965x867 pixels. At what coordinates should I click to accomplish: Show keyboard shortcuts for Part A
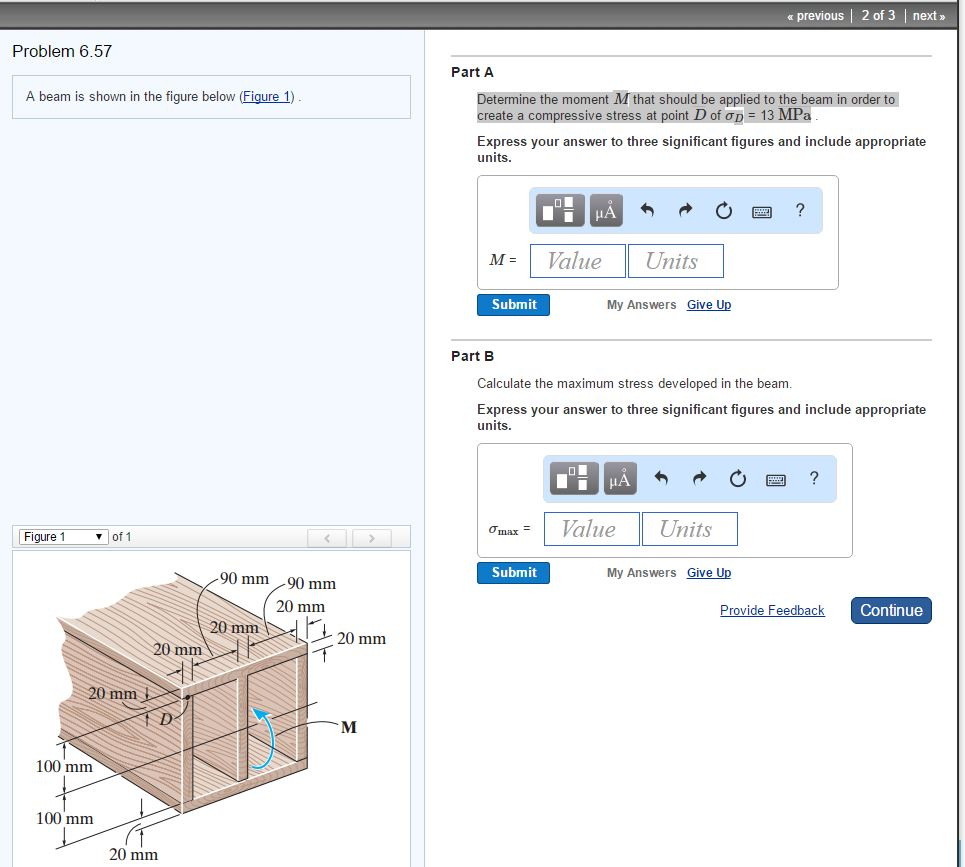click(x=762, y=212)
